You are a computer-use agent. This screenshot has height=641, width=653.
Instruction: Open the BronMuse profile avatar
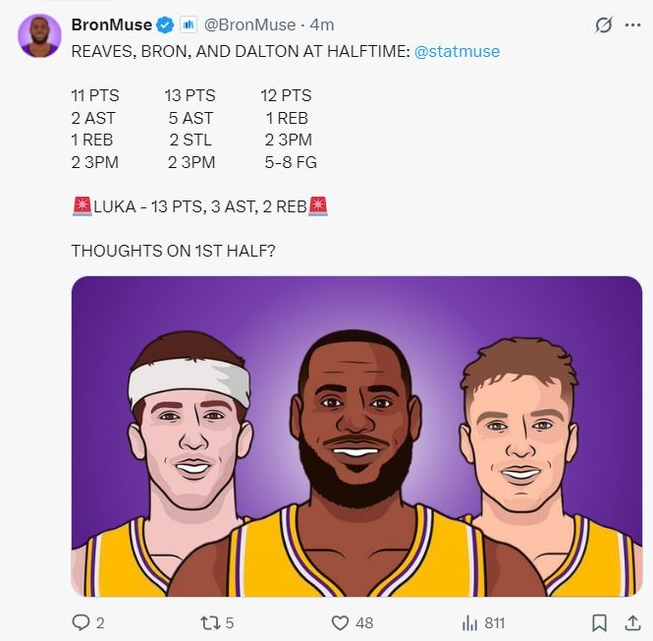point(40,35)
